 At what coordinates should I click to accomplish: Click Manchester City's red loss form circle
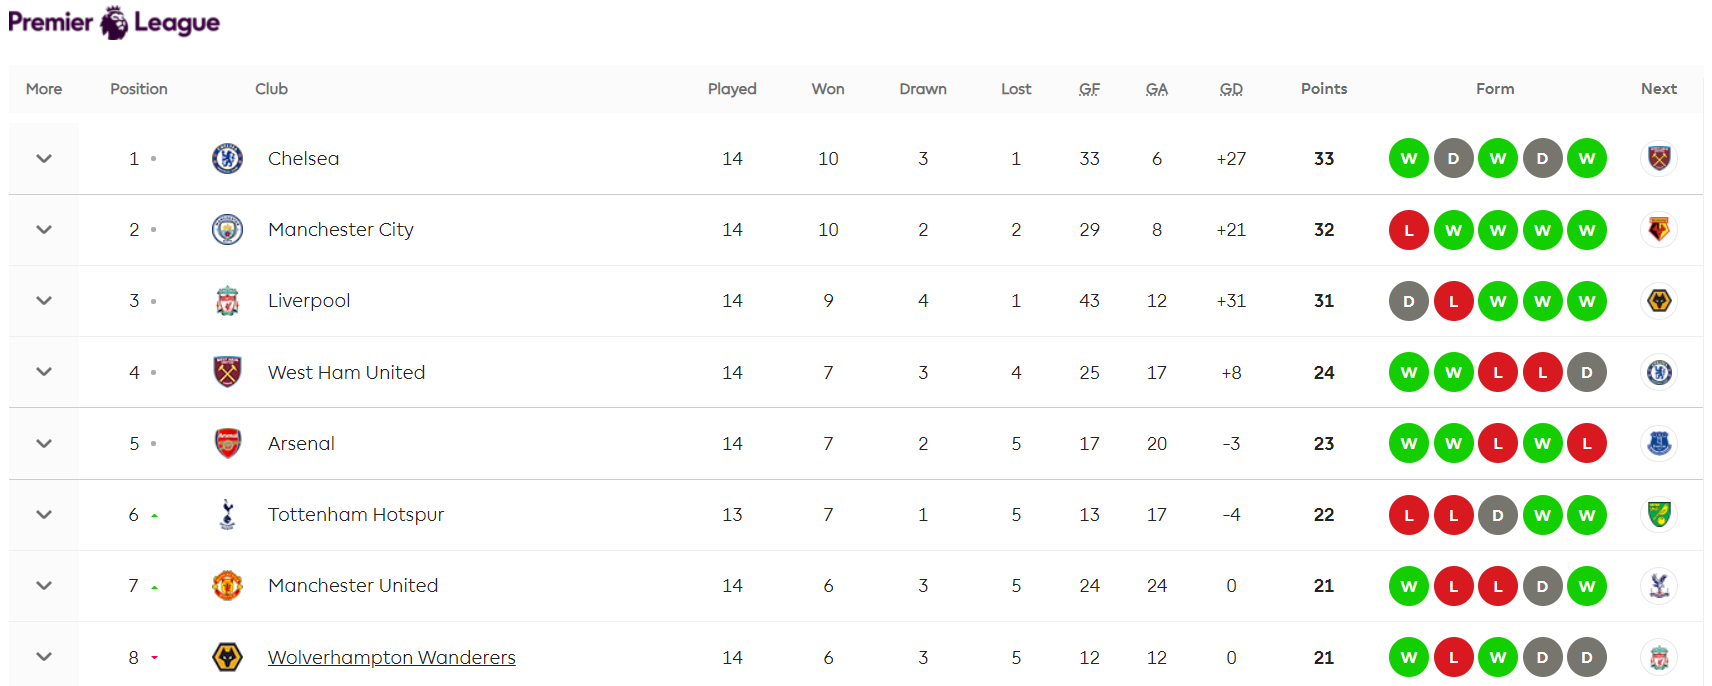pos(1409,230)
